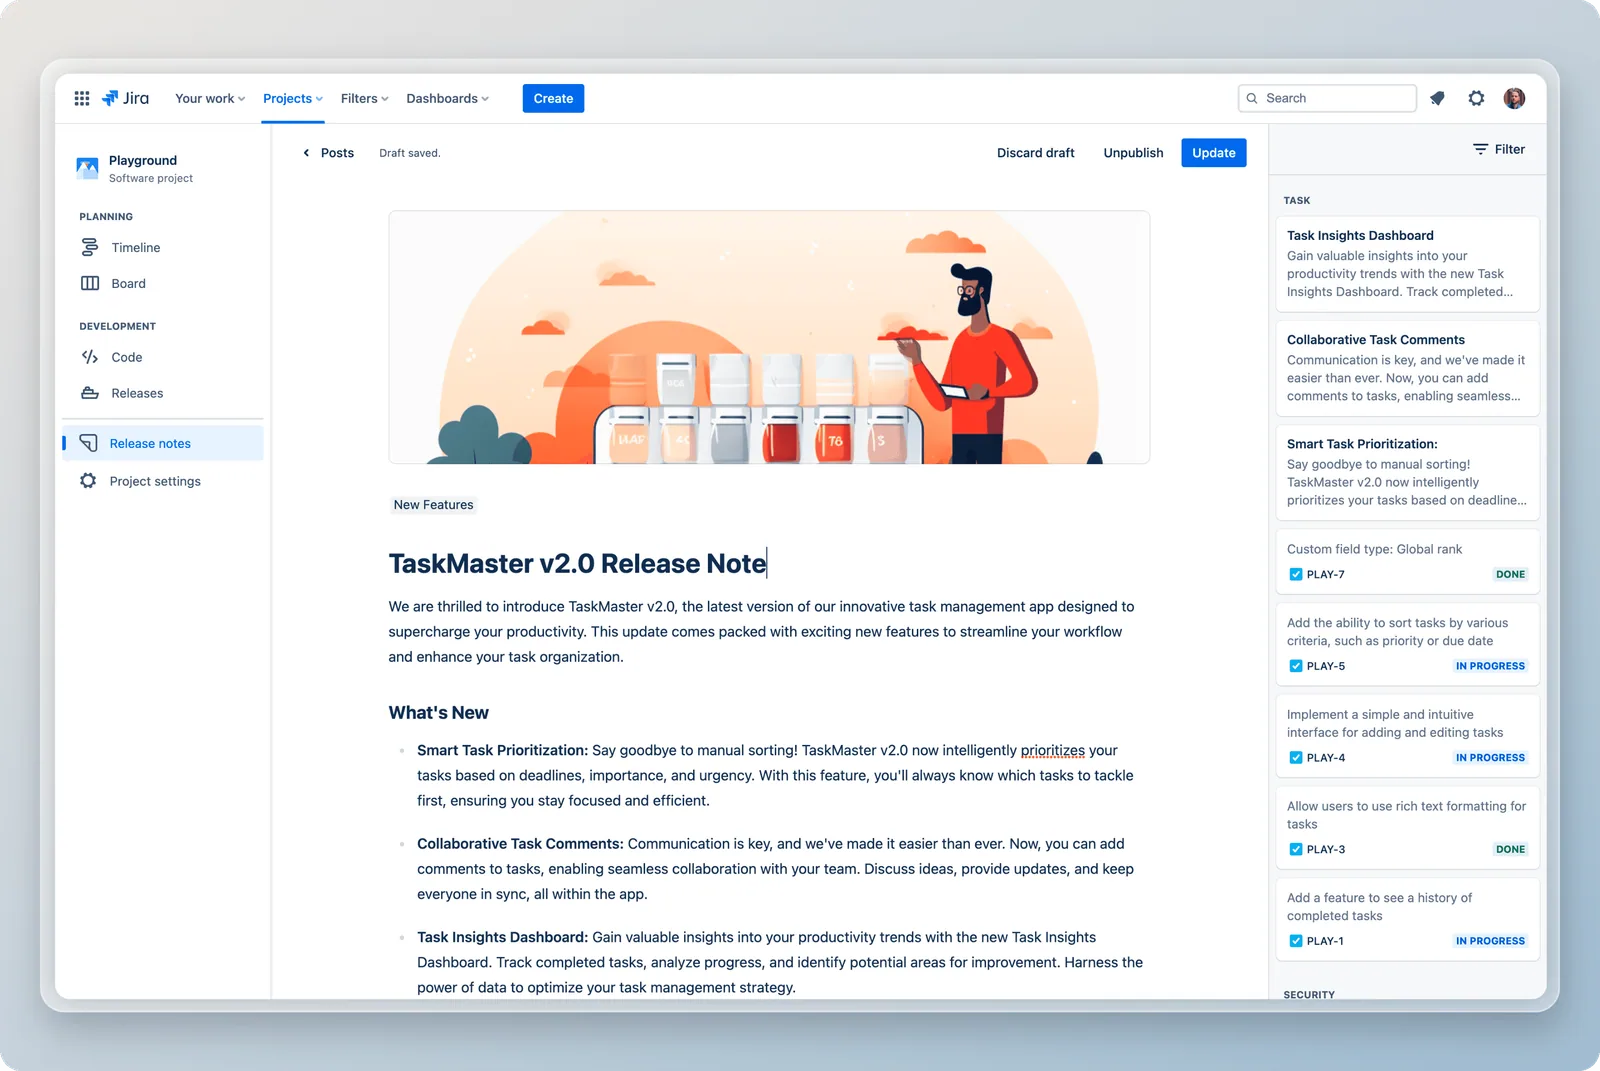
Task: Click the underlined word prioritizes
Action: (1052, 750)
